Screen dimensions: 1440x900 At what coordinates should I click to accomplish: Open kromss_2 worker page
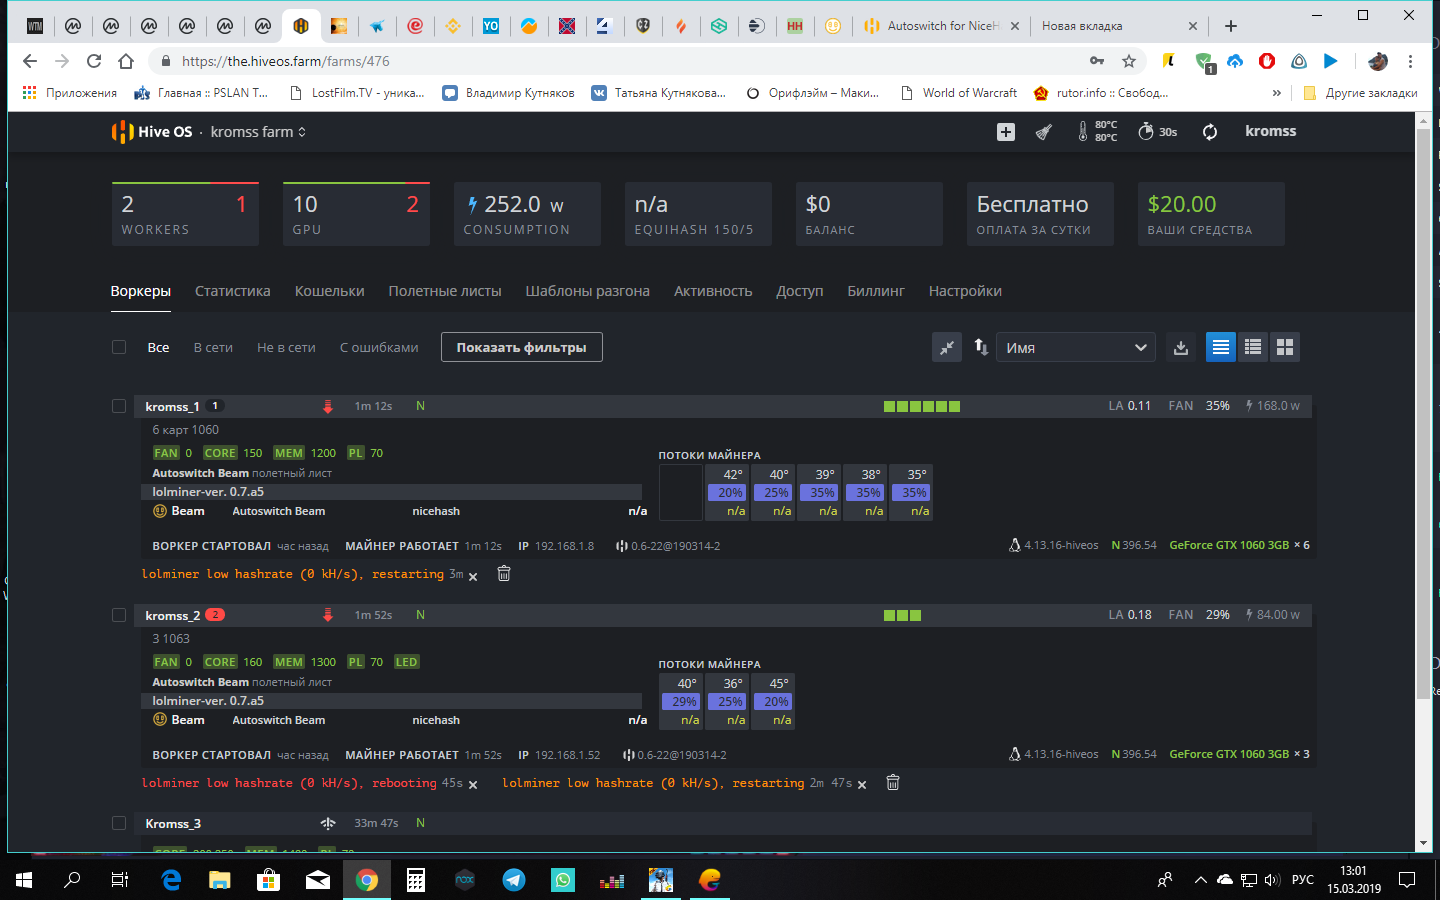172,615
